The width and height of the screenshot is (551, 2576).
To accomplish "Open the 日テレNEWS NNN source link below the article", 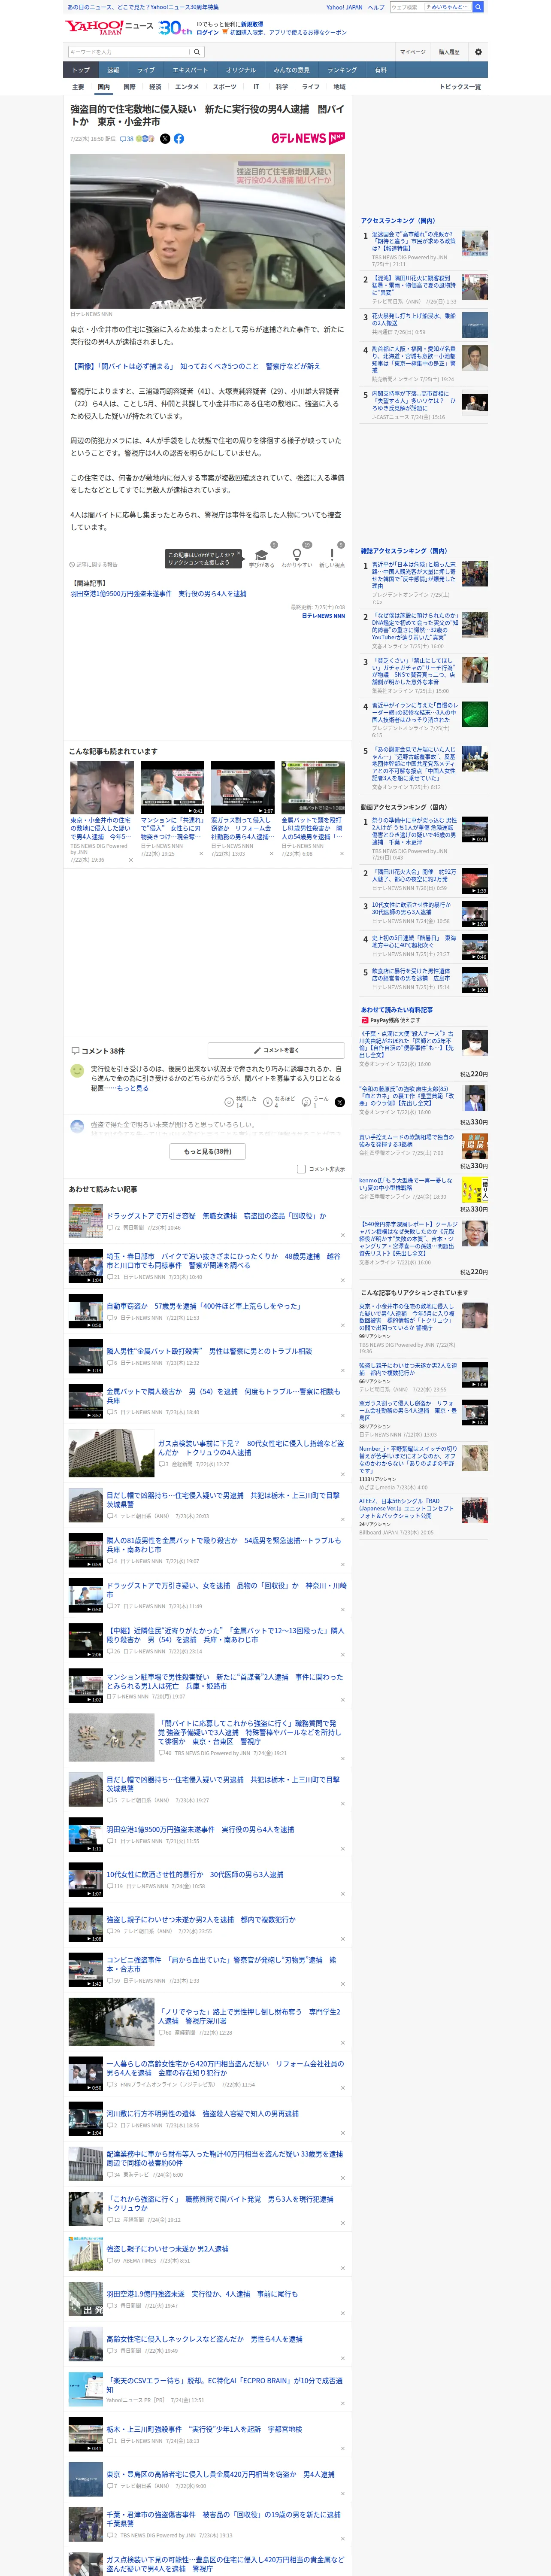I will click(x=323, y=616).
